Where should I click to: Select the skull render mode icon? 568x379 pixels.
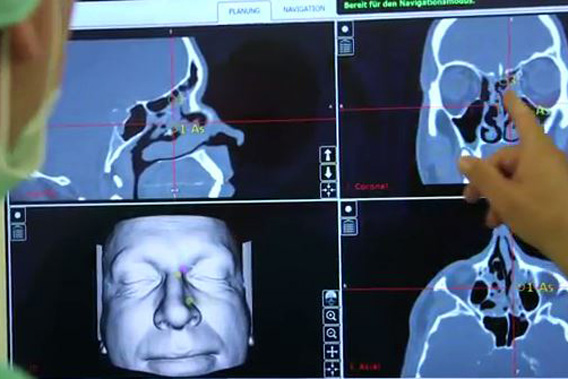pyautogui.click(x=331, y=298)
